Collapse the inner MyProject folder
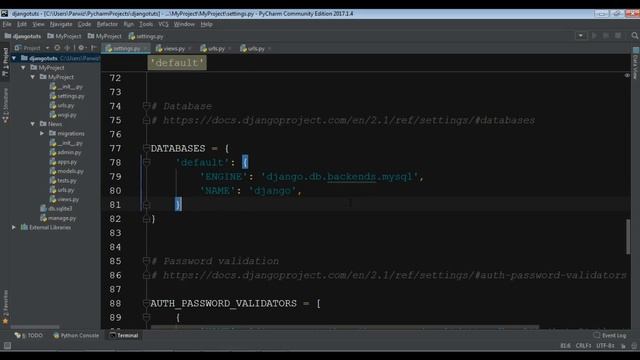 (33, 77)
